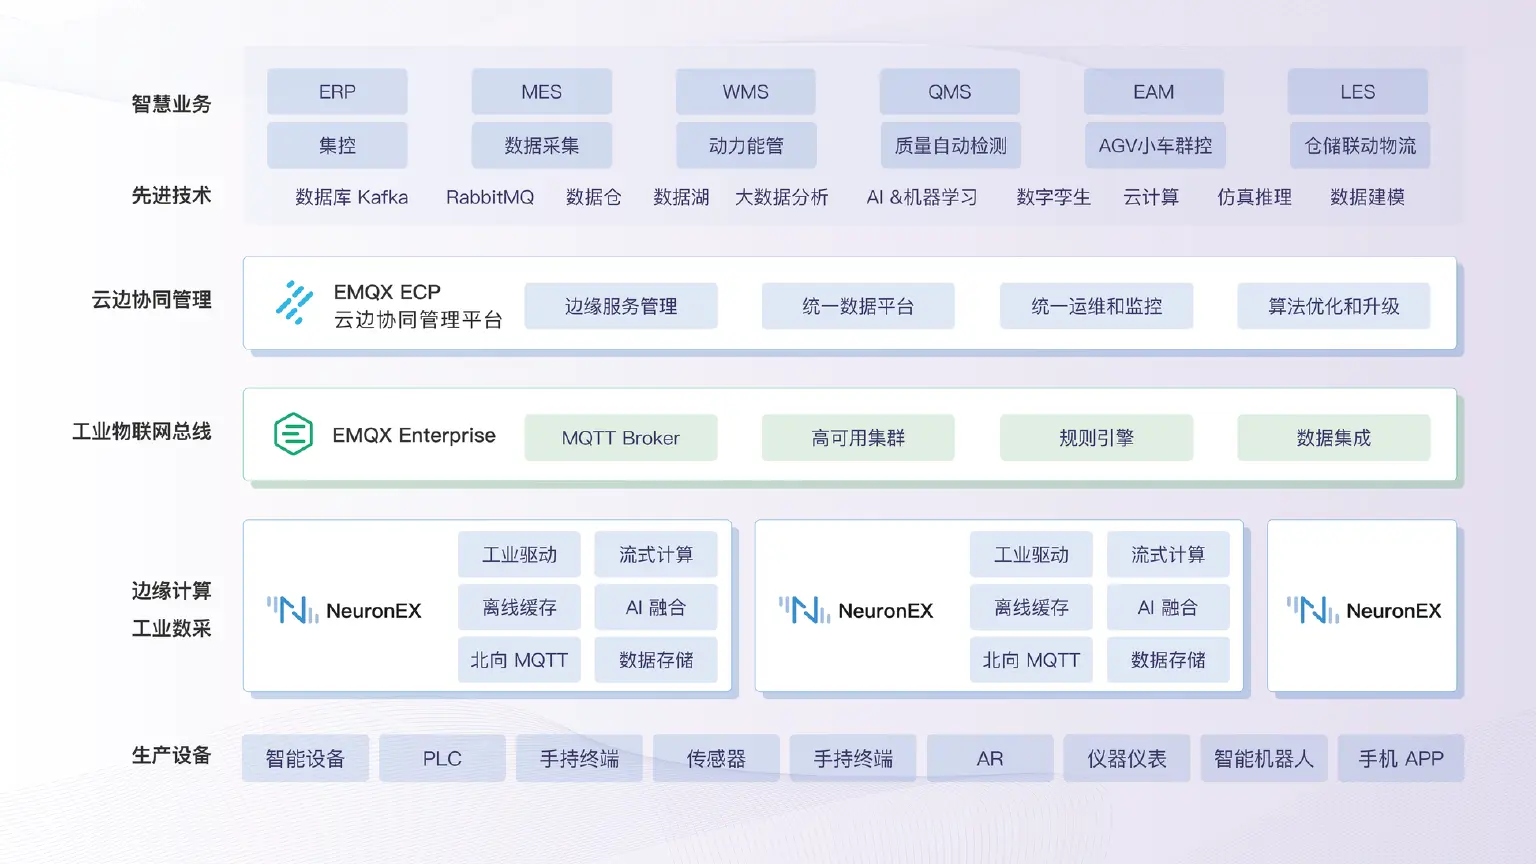Click the AI 融合 module in first NeuronEX box
This screenshot has width=1536, height=864.
pos(656,607)
